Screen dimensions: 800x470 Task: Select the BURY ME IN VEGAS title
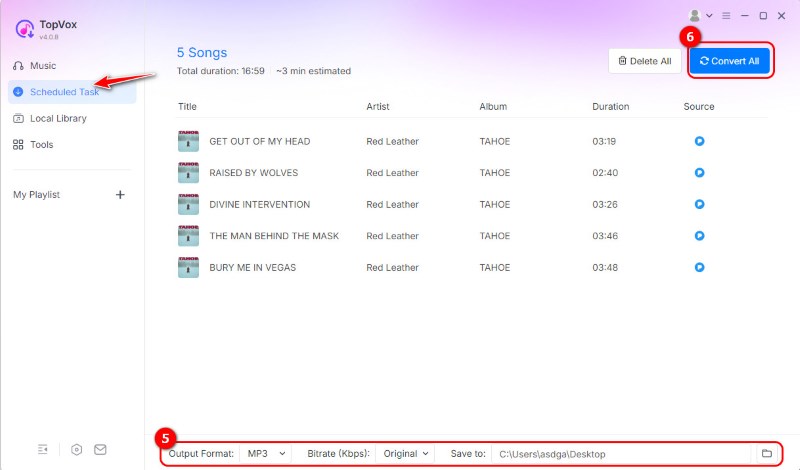pyautogui.click(x=253, y=268)
